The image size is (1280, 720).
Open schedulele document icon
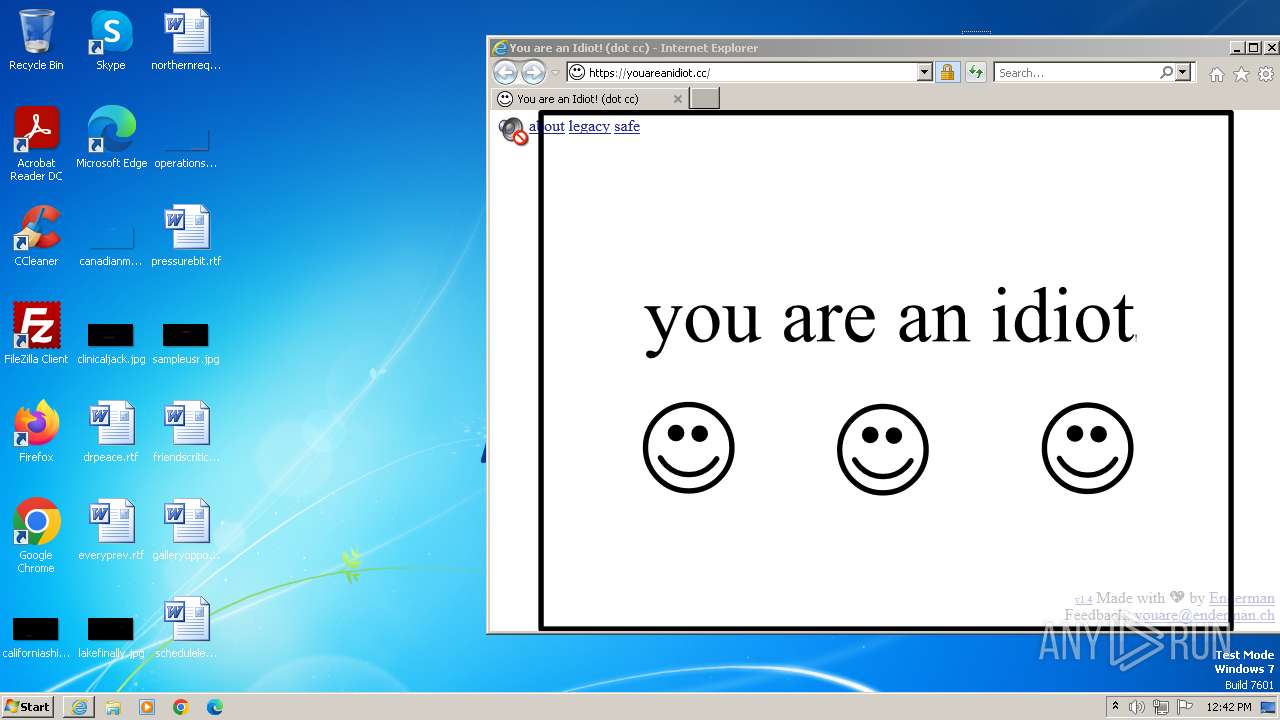coord(186,628)
